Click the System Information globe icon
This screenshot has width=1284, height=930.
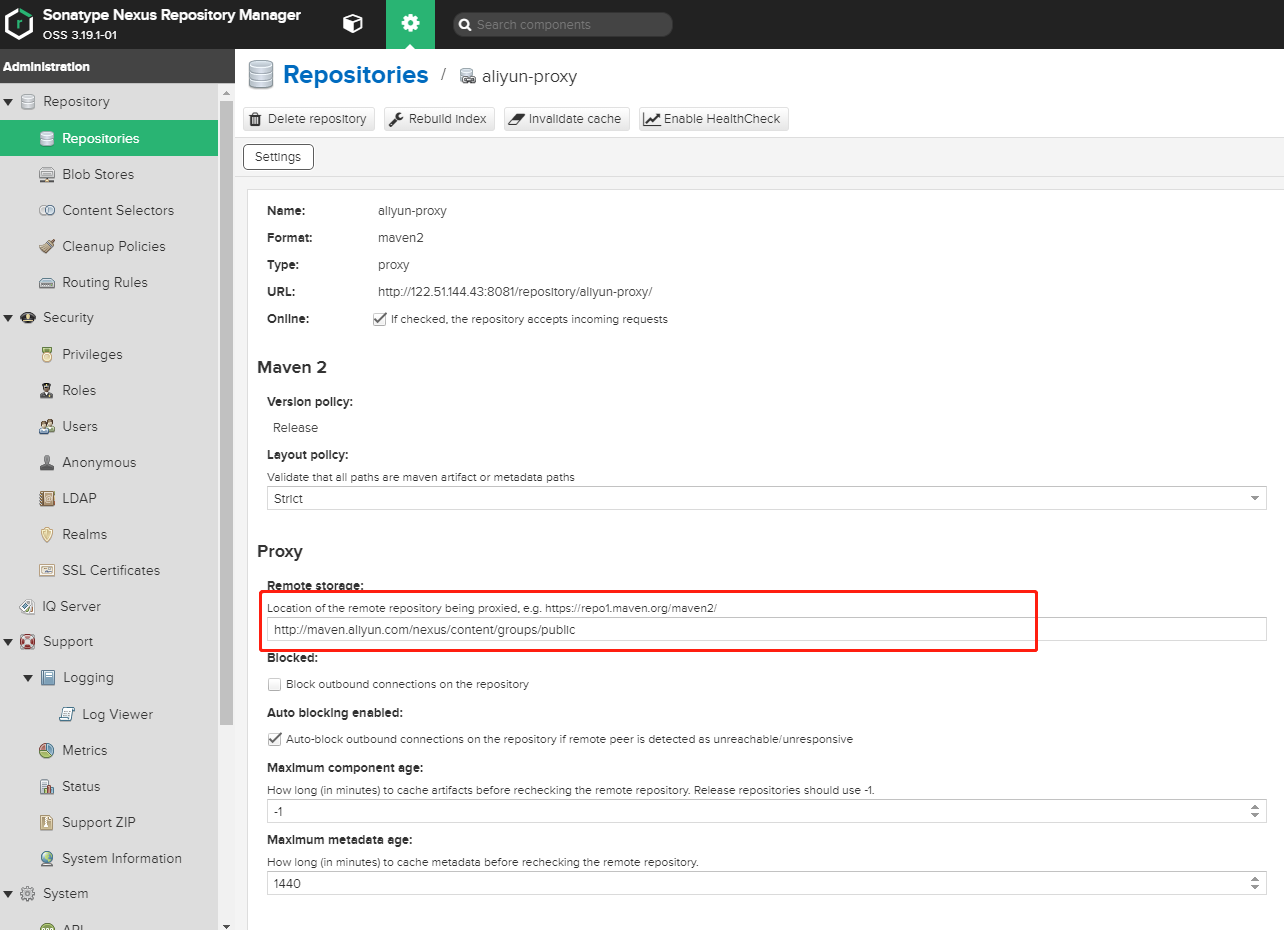point(46,858)
